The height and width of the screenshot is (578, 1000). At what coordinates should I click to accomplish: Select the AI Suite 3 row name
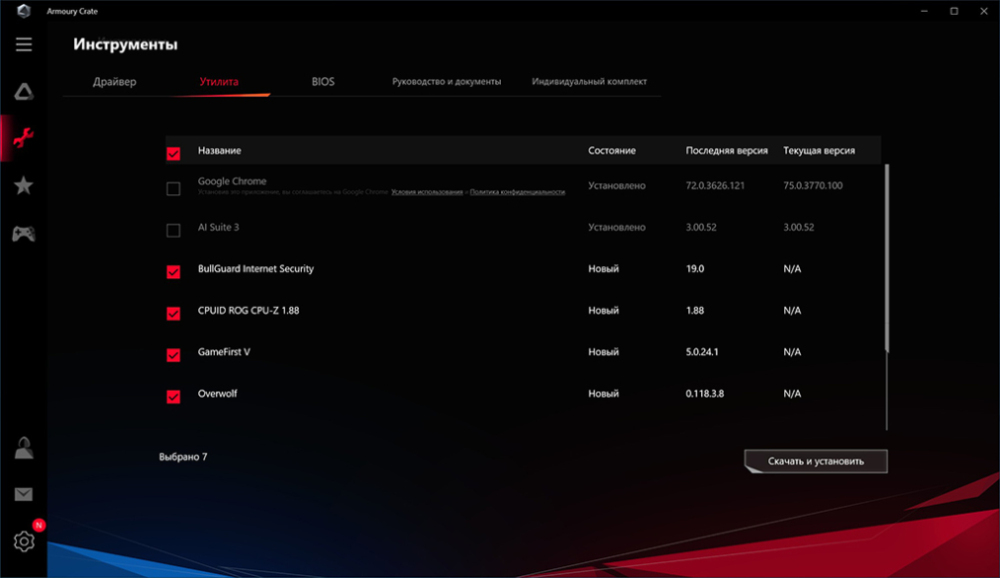[218, 227]
